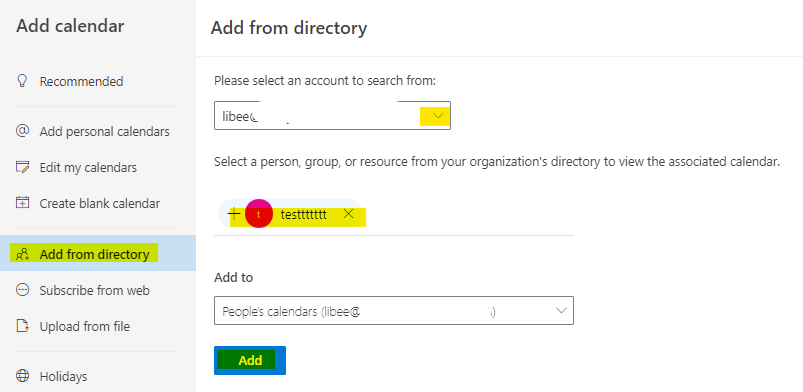
Task: Click the Add from directory heading
Action: 289,28
